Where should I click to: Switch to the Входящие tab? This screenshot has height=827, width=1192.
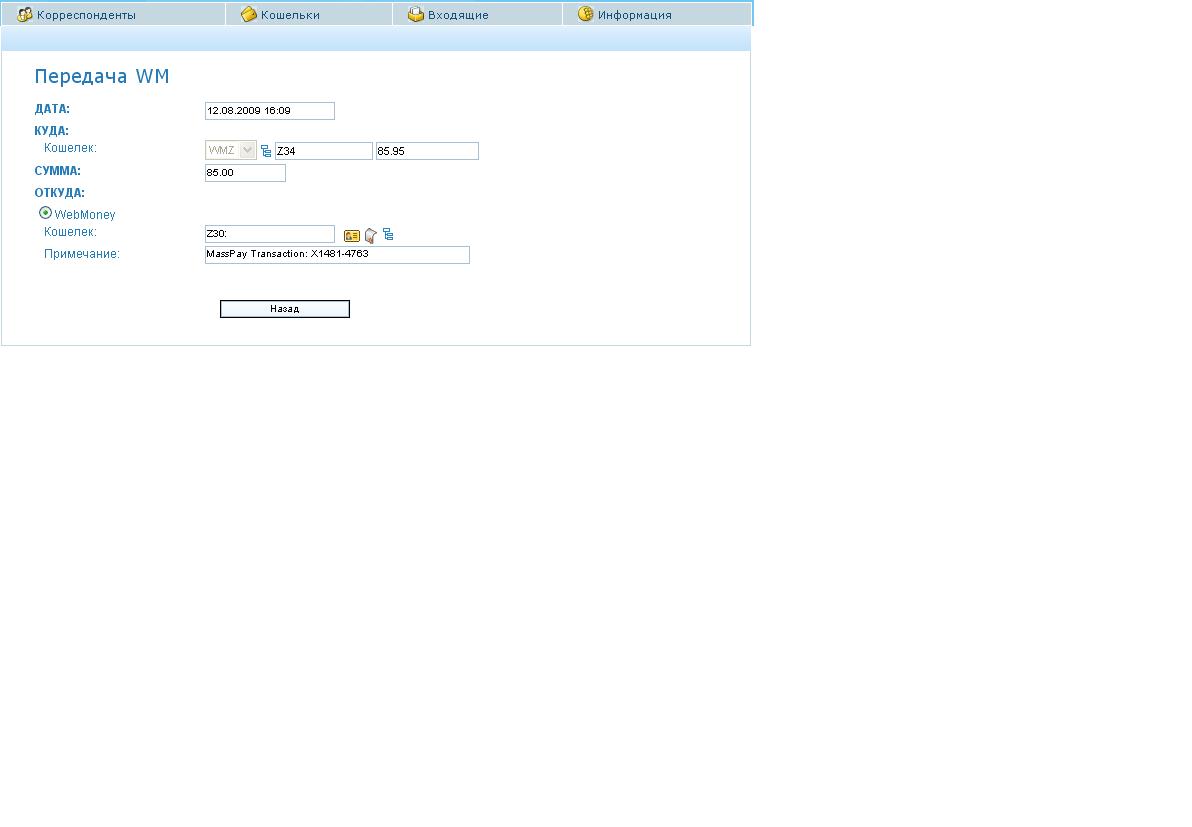point(477,14)
